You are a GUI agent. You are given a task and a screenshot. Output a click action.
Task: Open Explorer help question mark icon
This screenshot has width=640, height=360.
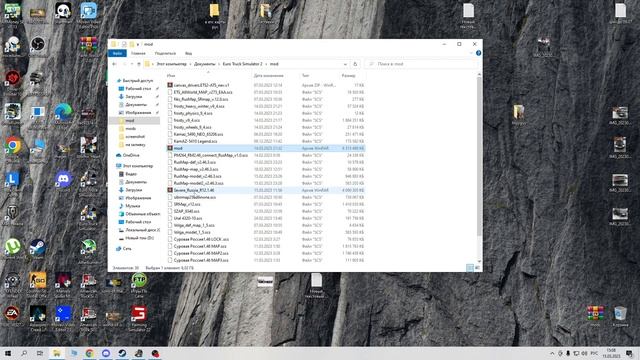[478, 53]
